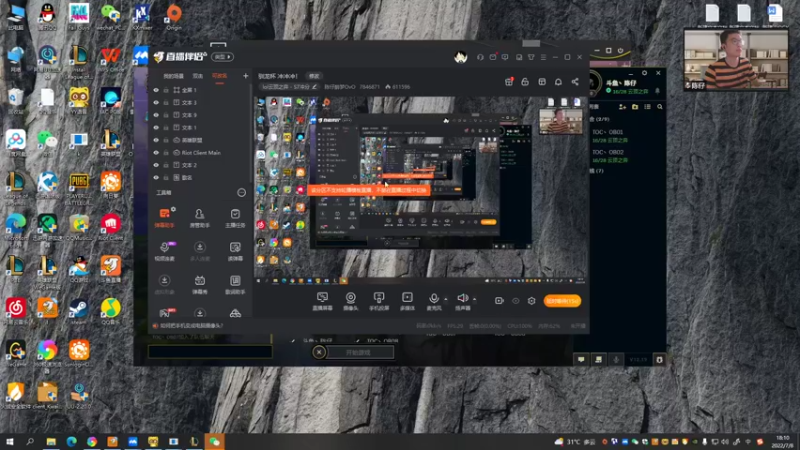Image resolution: width=800 pixels, height=450 pixels.
Task: Expand microphone volume options arrow
Action: (x=445, y=299)
